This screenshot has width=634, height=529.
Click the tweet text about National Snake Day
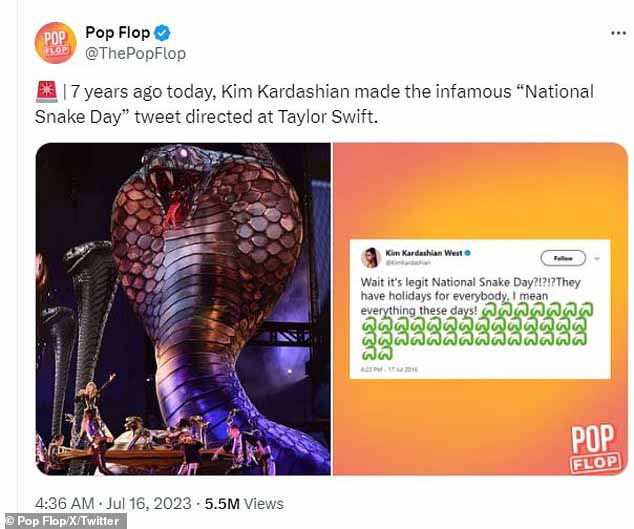(314, 104)
